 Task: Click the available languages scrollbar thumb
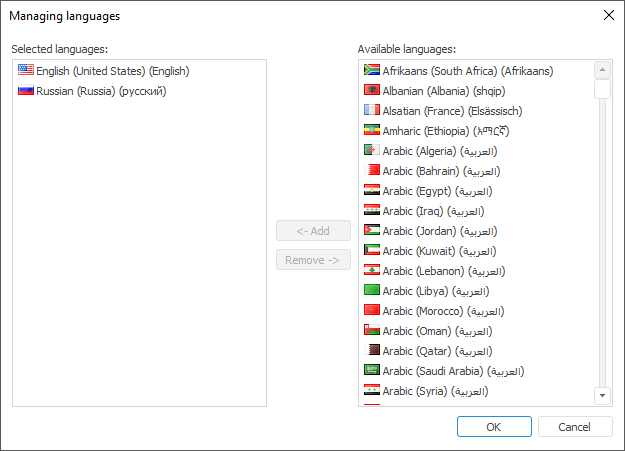[602, 89]
